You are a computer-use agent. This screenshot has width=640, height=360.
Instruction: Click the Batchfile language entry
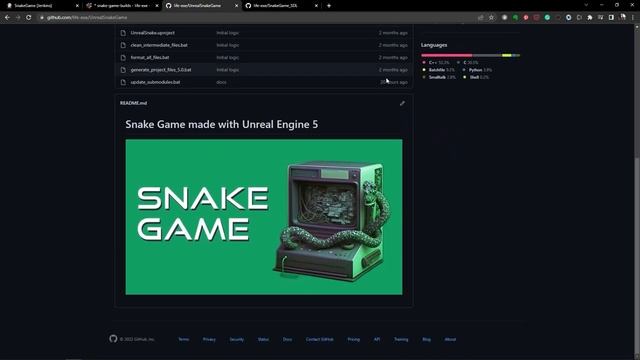pyautogui.click(x=438, y=70)
